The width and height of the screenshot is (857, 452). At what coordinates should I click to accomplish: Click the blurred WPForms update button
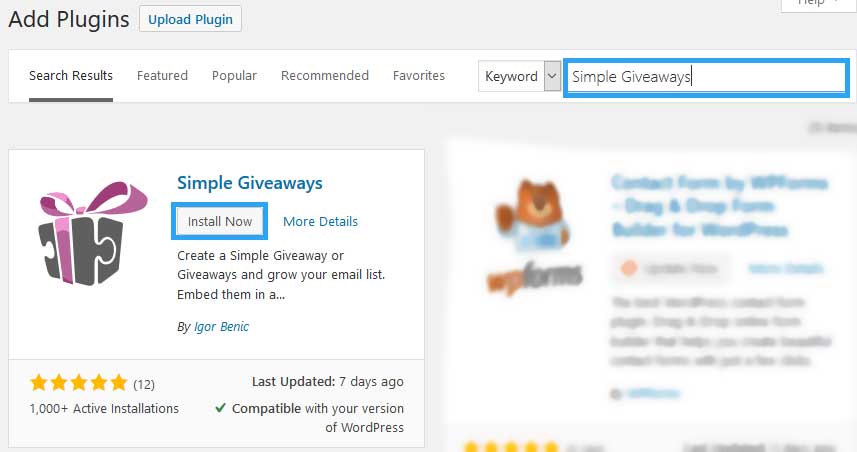[x=672, y=268]
